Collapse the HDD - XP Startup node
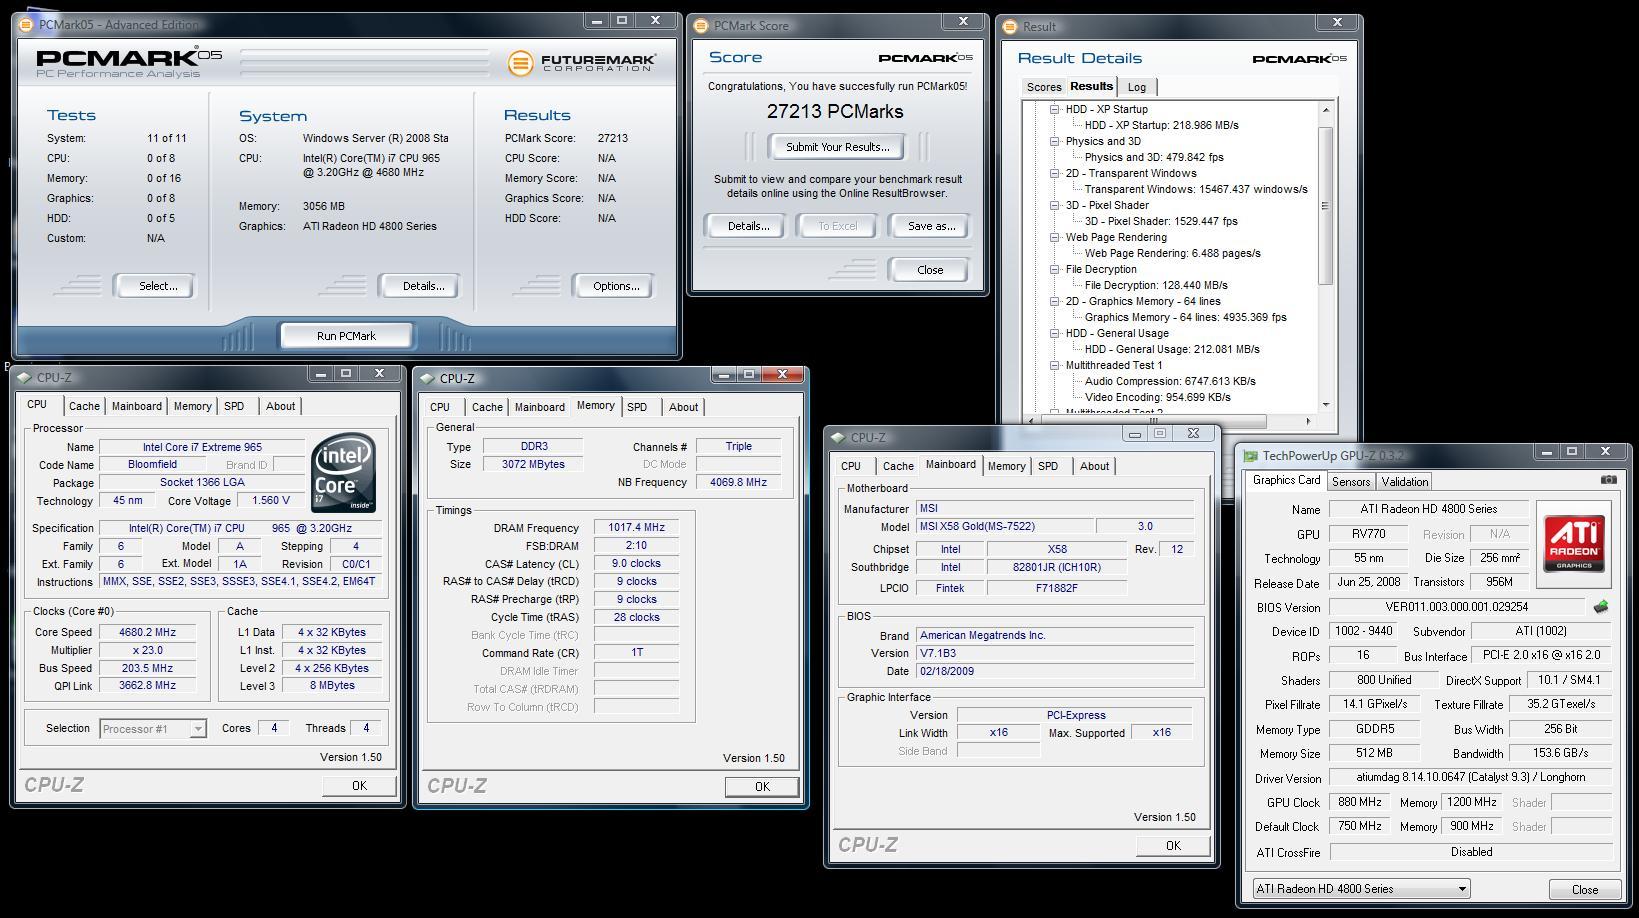The height and width of the screenshot is (918, 1639). click(1054, 109)
